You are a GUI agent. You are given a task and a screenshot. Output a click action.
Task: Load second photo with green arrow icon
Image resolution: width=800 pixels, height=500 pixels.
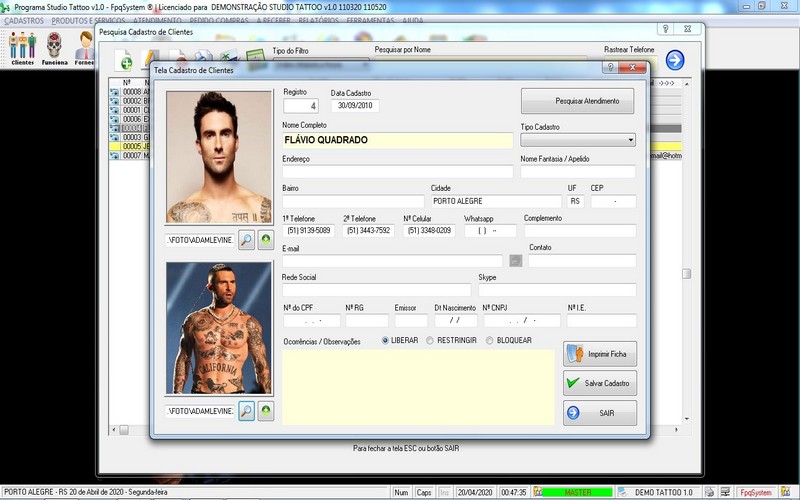tap(266, 411)
